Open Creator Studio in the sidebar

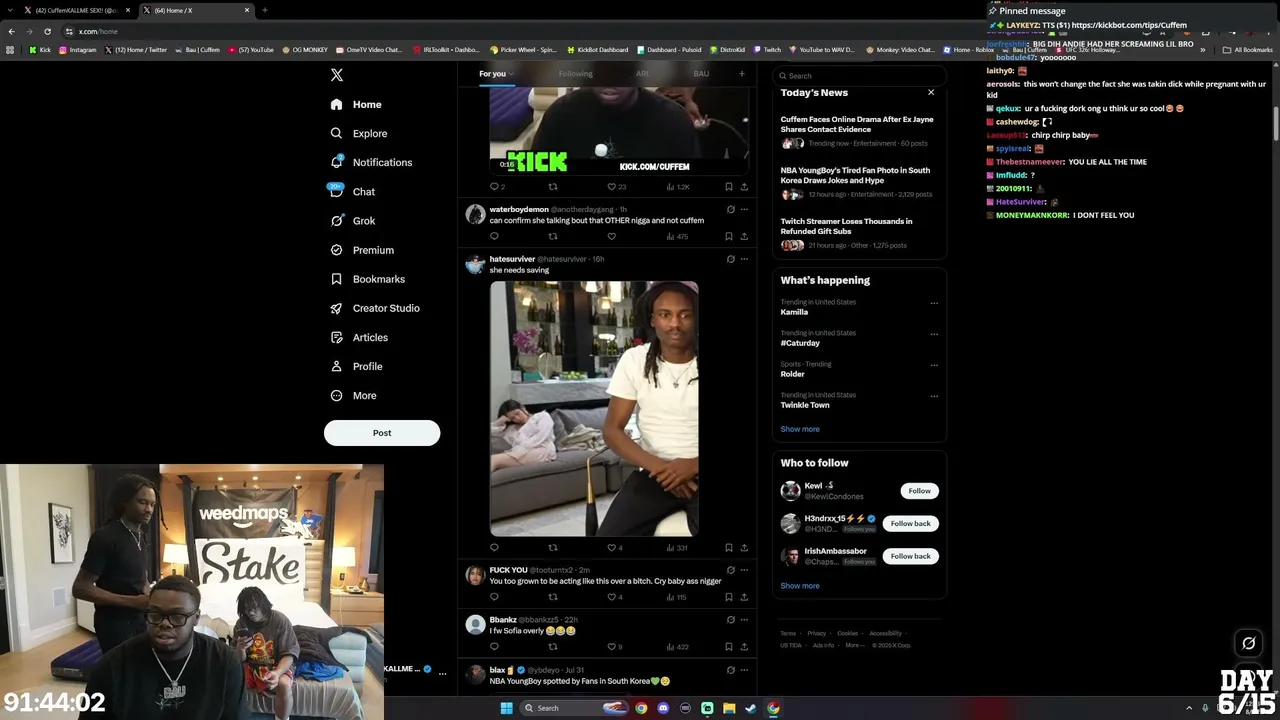pos(375,308)
